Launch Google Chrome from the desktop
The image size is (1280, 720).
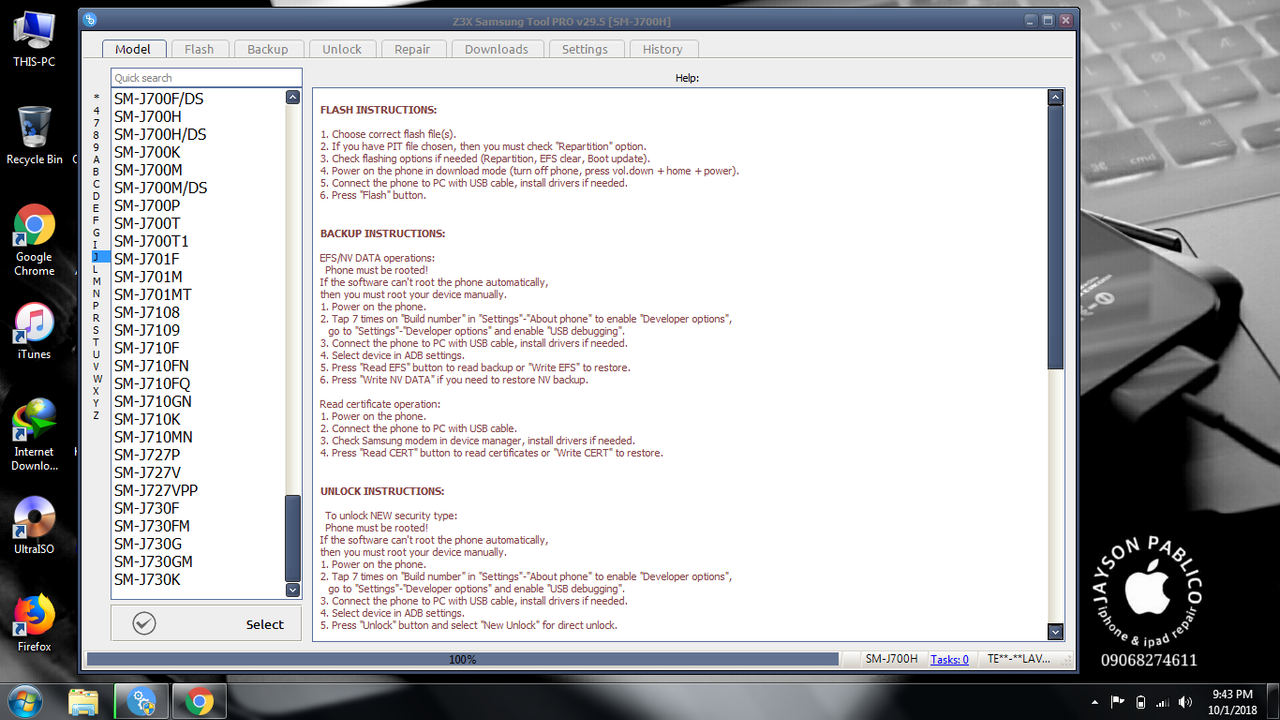click(x=34, y=240)
